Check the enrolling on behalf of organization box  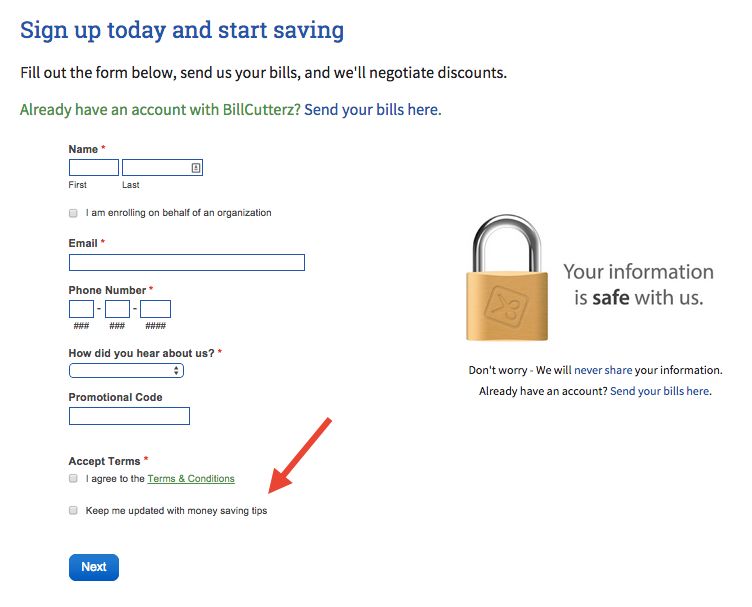tap(73, 213)
